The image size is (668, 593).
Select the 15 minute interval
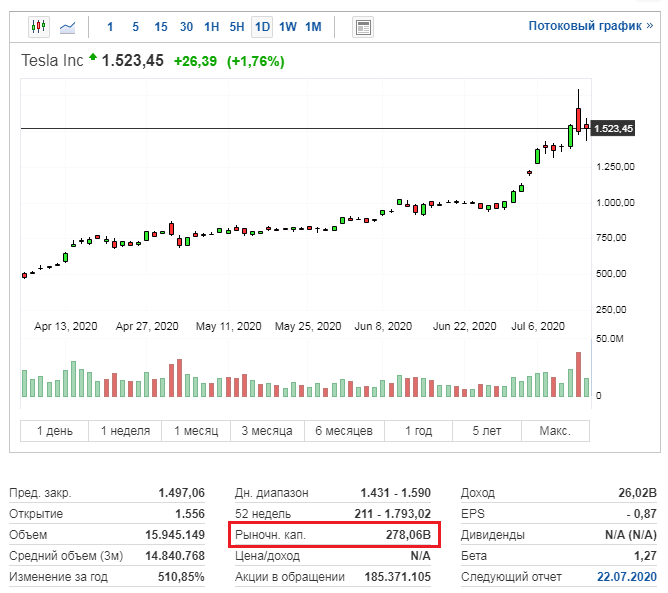[161, 27]
